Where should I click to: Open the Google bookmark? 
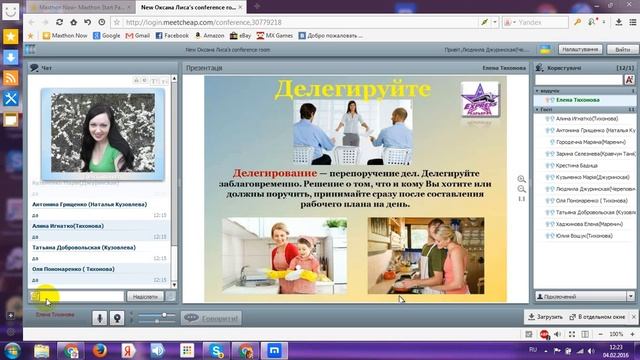tap(107, 36)
